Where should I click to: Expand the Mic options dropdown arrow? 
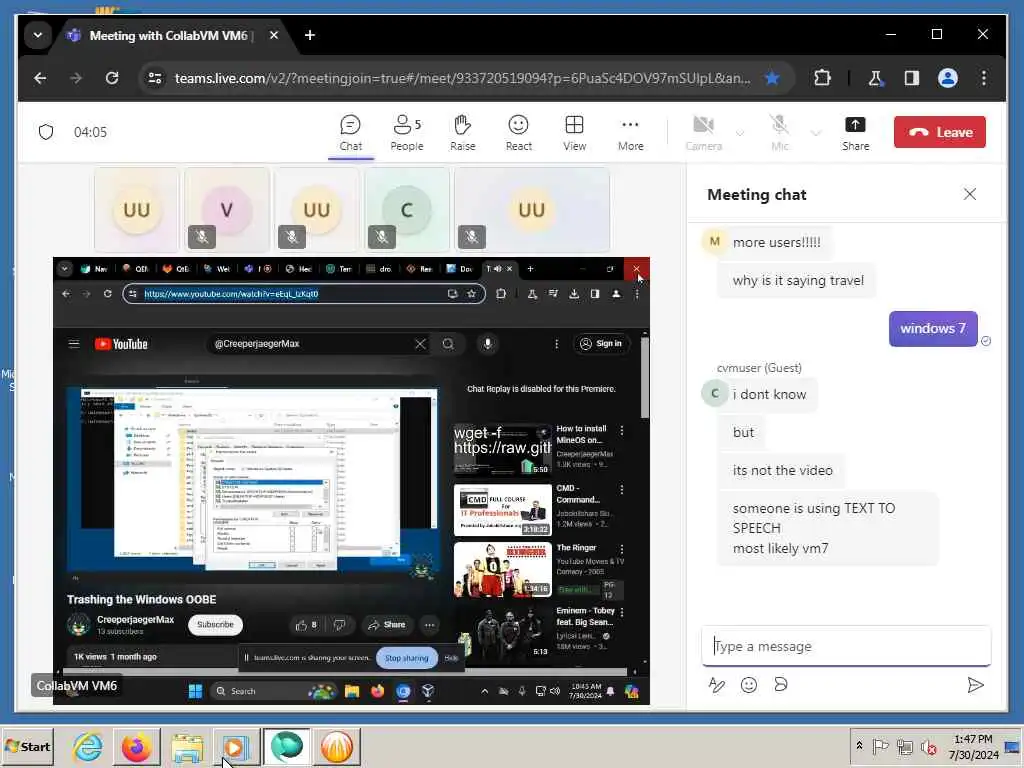click(816, 133)
